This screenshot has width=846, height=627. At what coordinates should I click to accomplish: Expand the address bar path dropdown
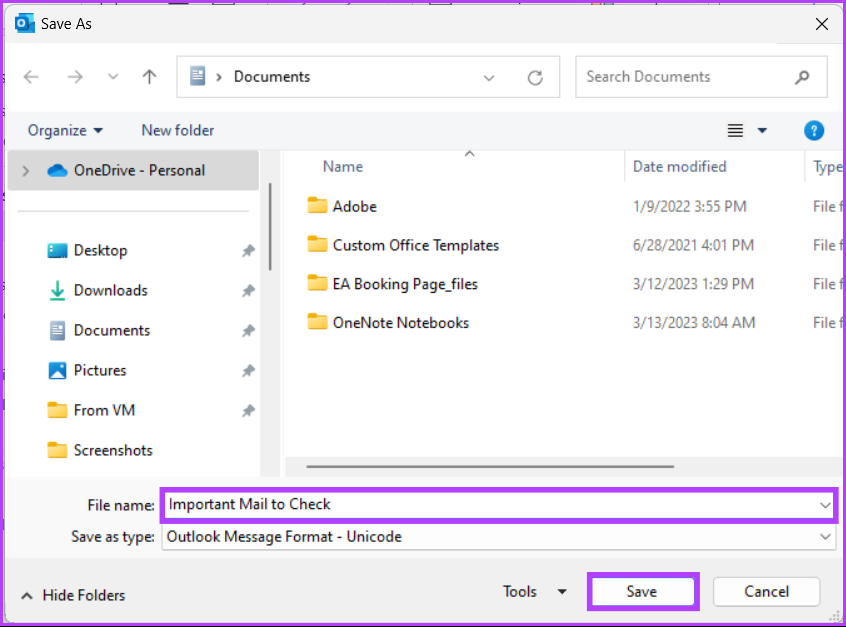[489, 78]
